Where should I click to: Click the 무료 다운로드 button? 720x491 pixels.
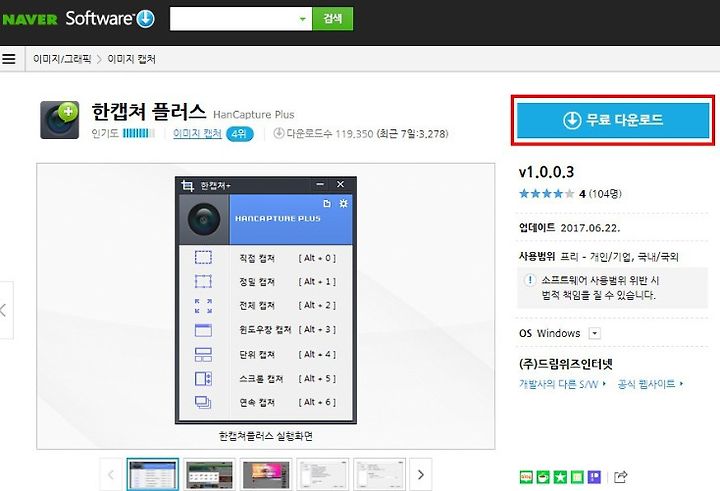click(613, 120)
